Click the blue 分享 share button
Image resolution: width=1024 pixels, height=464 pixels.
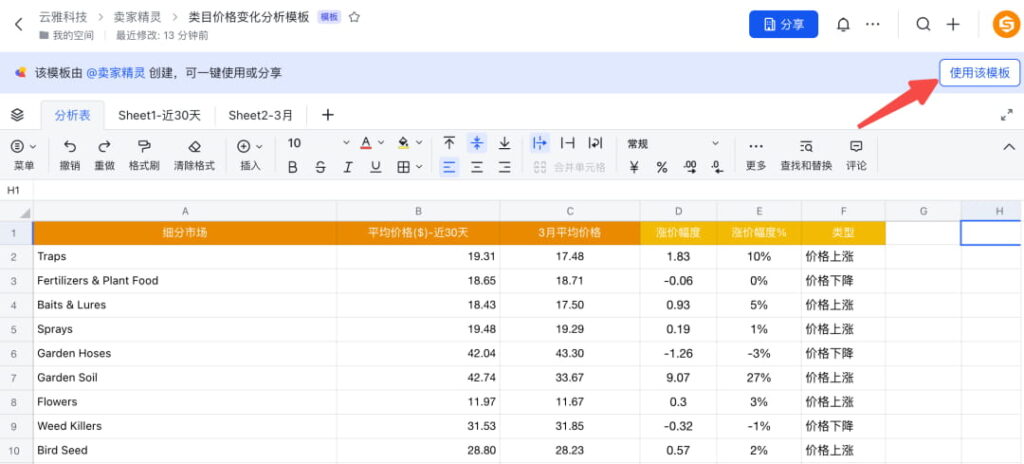click(783, 24)
